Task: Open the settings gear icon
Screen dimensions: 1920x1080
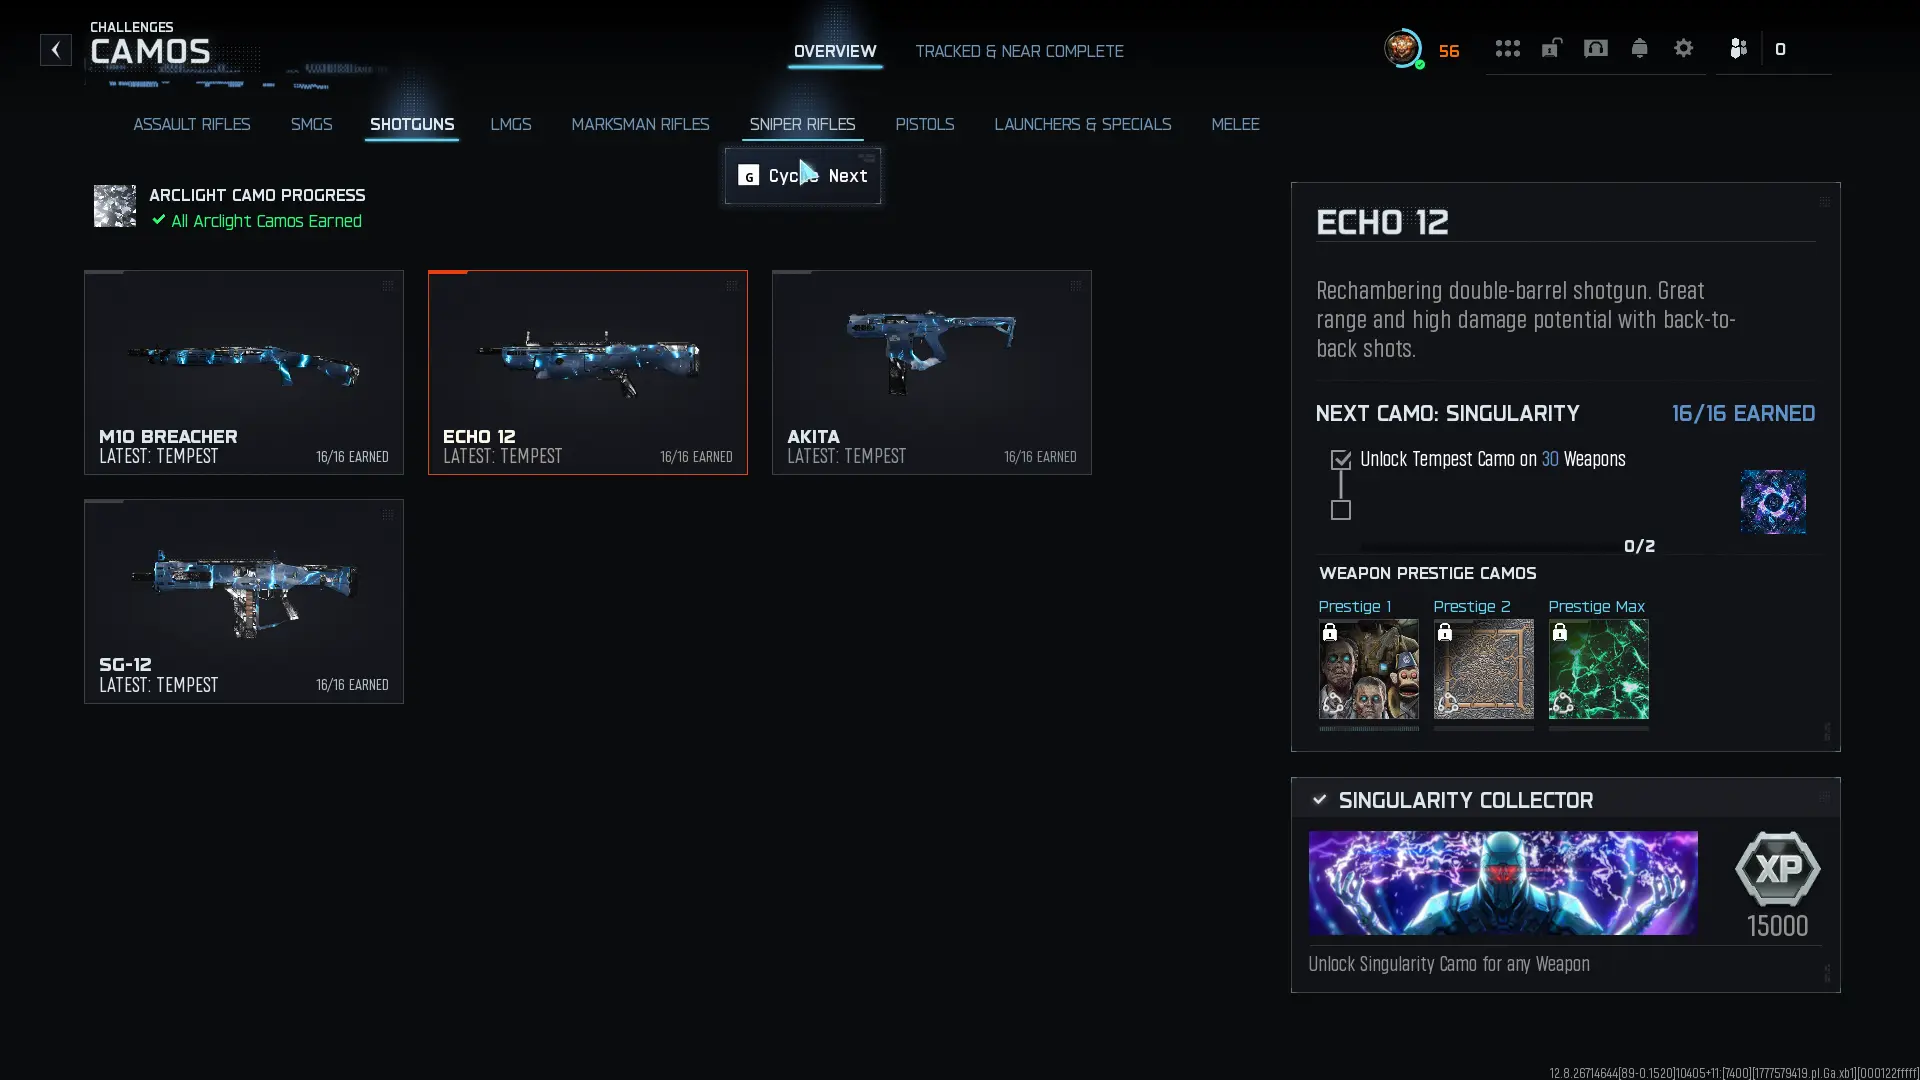Action: 1683,48
